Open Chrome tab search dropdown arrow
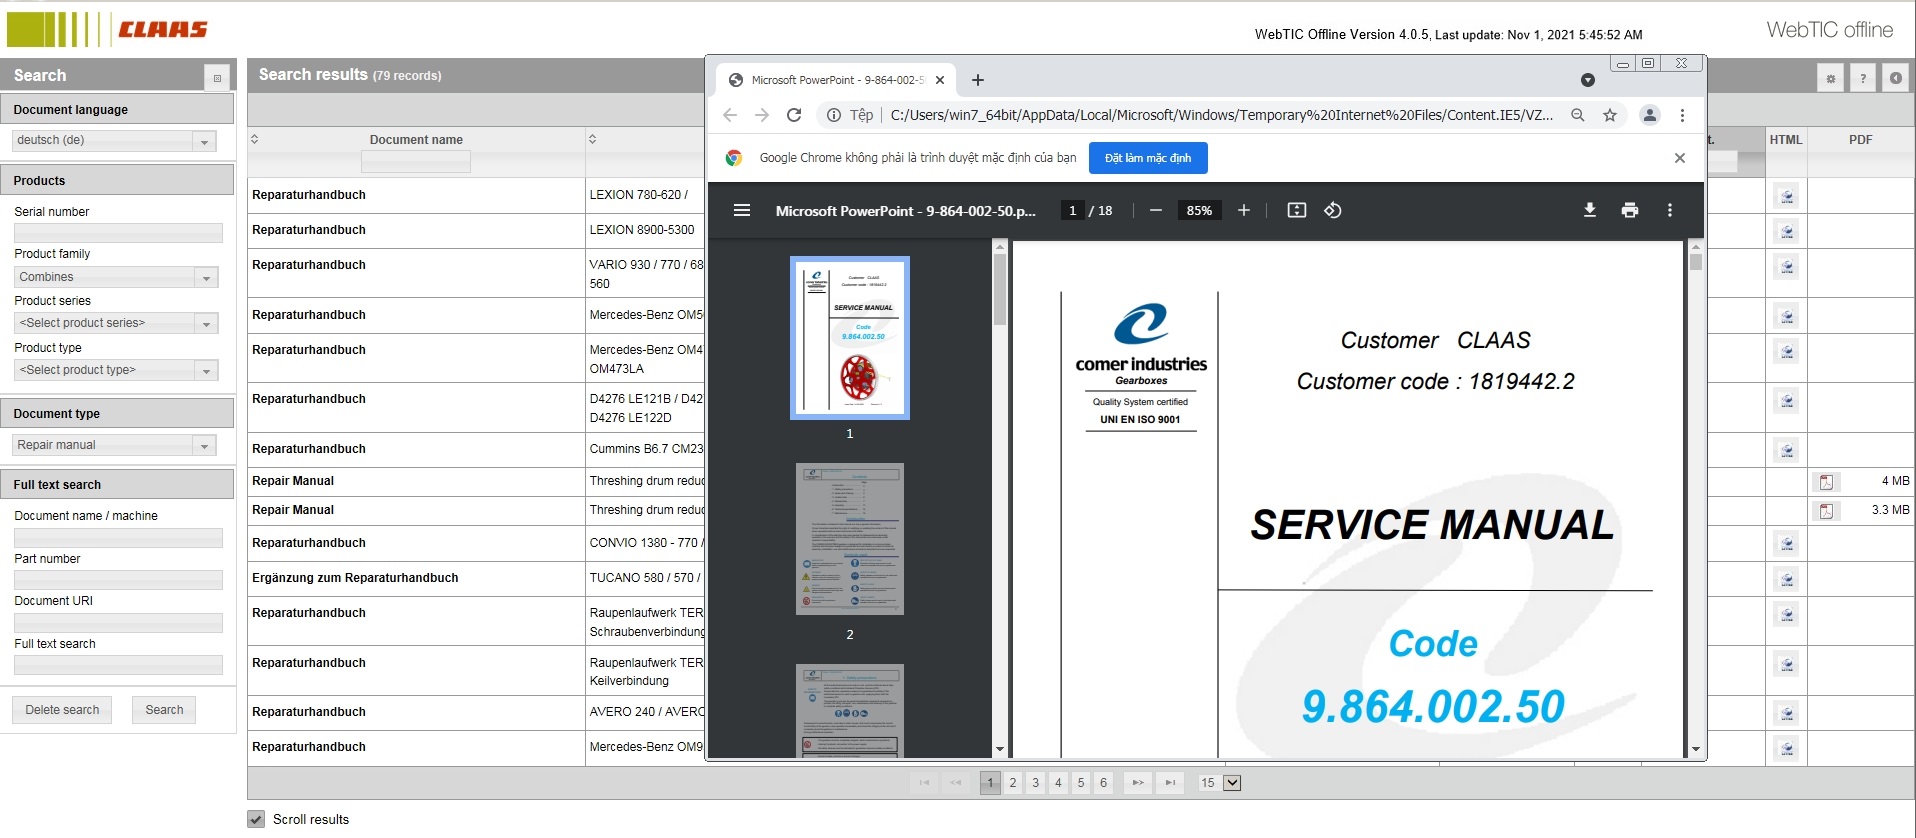1916x838 pixels. click(x=1587, y=80)
